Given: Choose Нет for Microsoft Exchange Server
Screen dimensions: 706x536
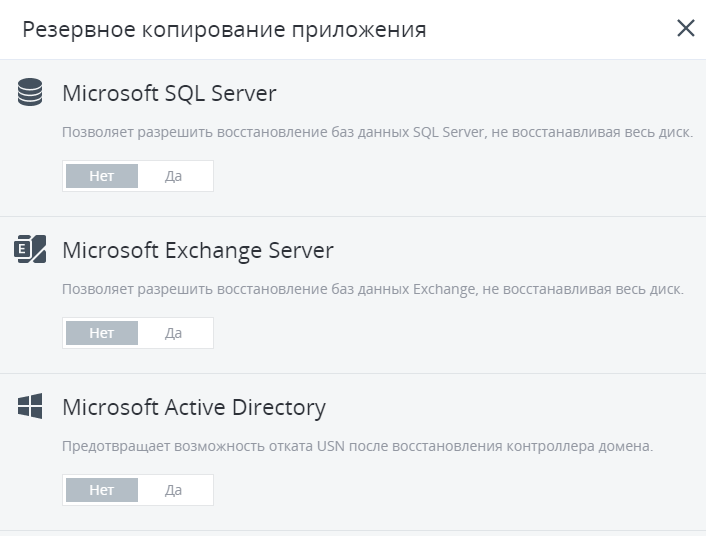Looking at the screenshot, I should coord(101,333).
